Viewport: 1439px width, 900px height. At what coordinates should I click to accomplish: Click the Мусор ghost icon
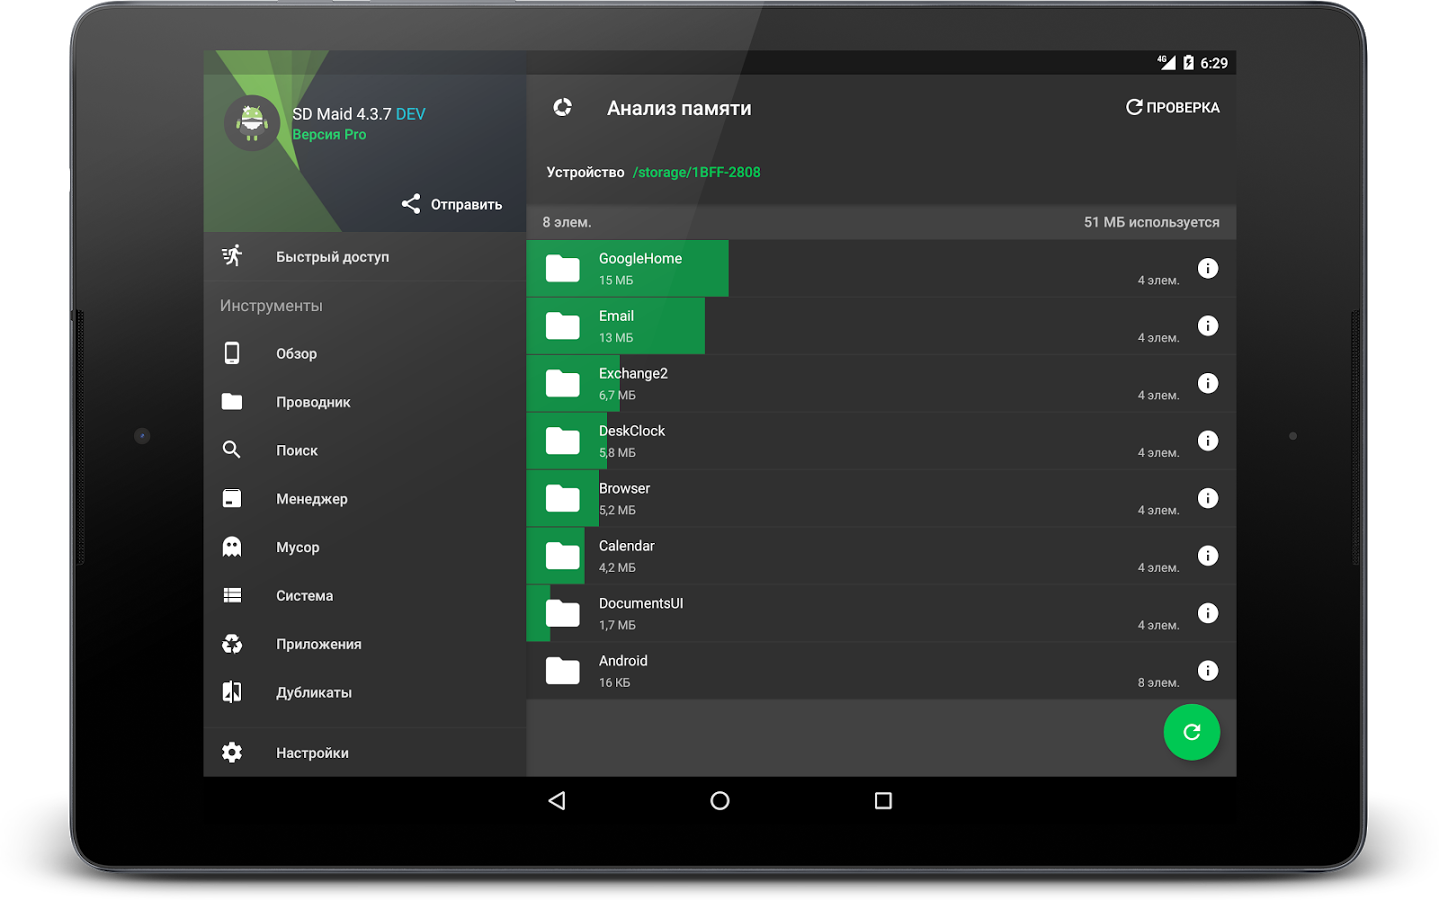pyautogui.click(x=232, y=546)
